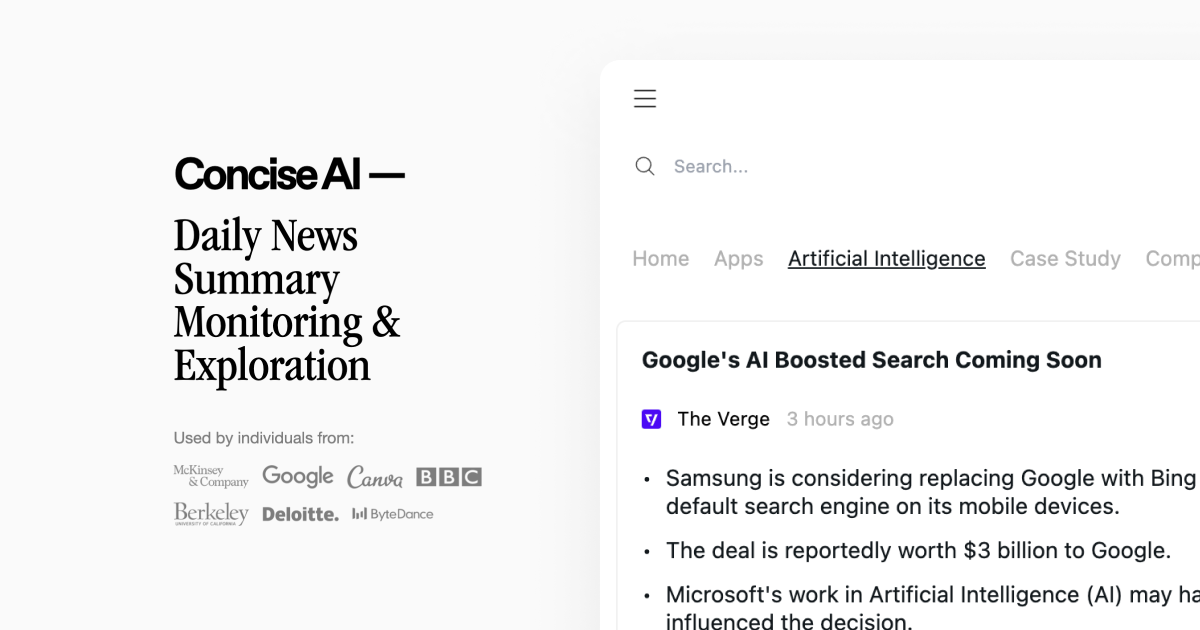Open article Google's AI Boosted Search Coming Soon
This screenshot has width=1200, height=630.
coord(871,360)
